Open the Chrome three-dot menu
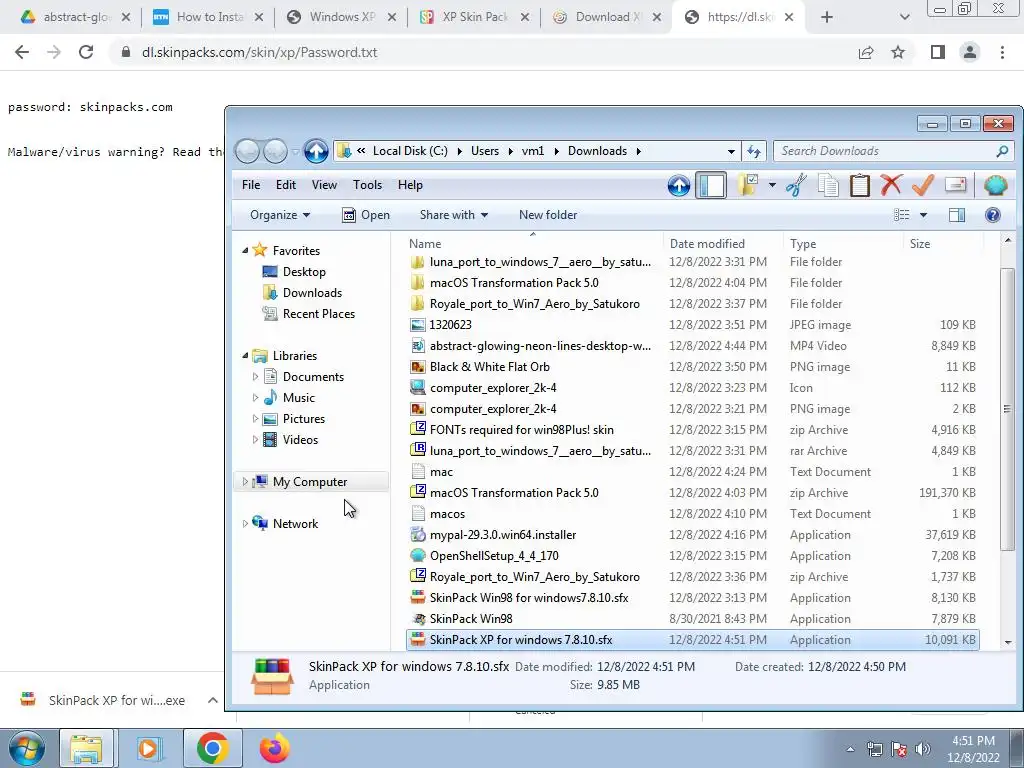The height and width of the screenshot is (768, 1024). tap(1002, 52)
